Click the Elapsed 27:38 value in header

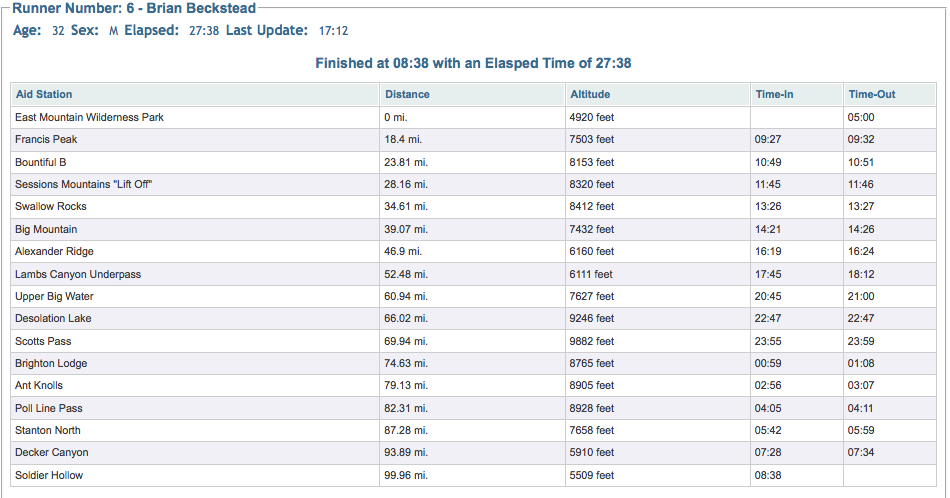pyautogui.click(x=204, y=31)
